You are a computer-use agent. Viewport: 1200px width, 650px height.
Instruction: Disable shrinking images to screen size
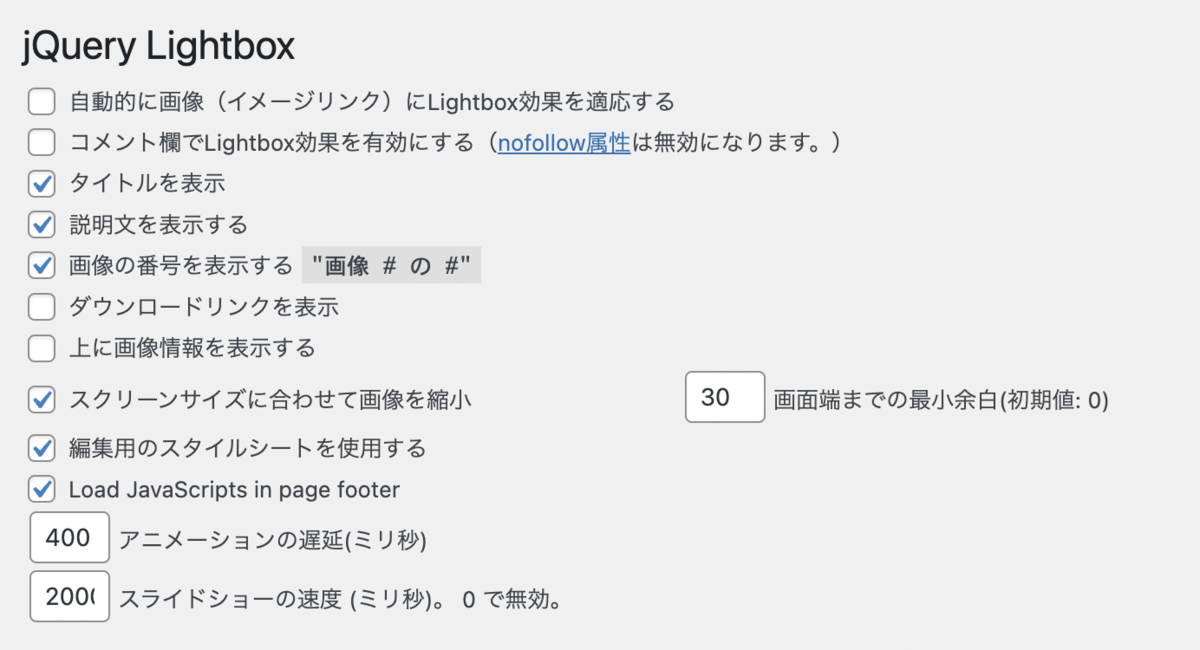(41, 397)
